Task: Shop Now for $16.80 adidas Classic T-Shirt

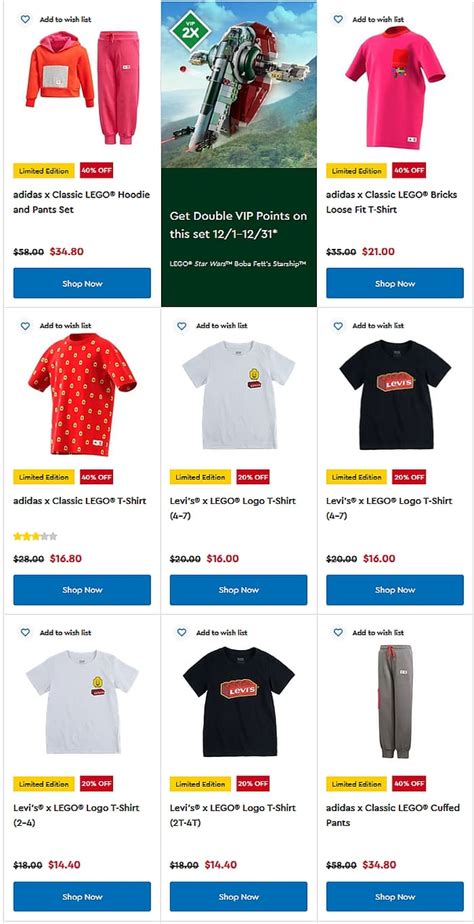Action: 82,590
